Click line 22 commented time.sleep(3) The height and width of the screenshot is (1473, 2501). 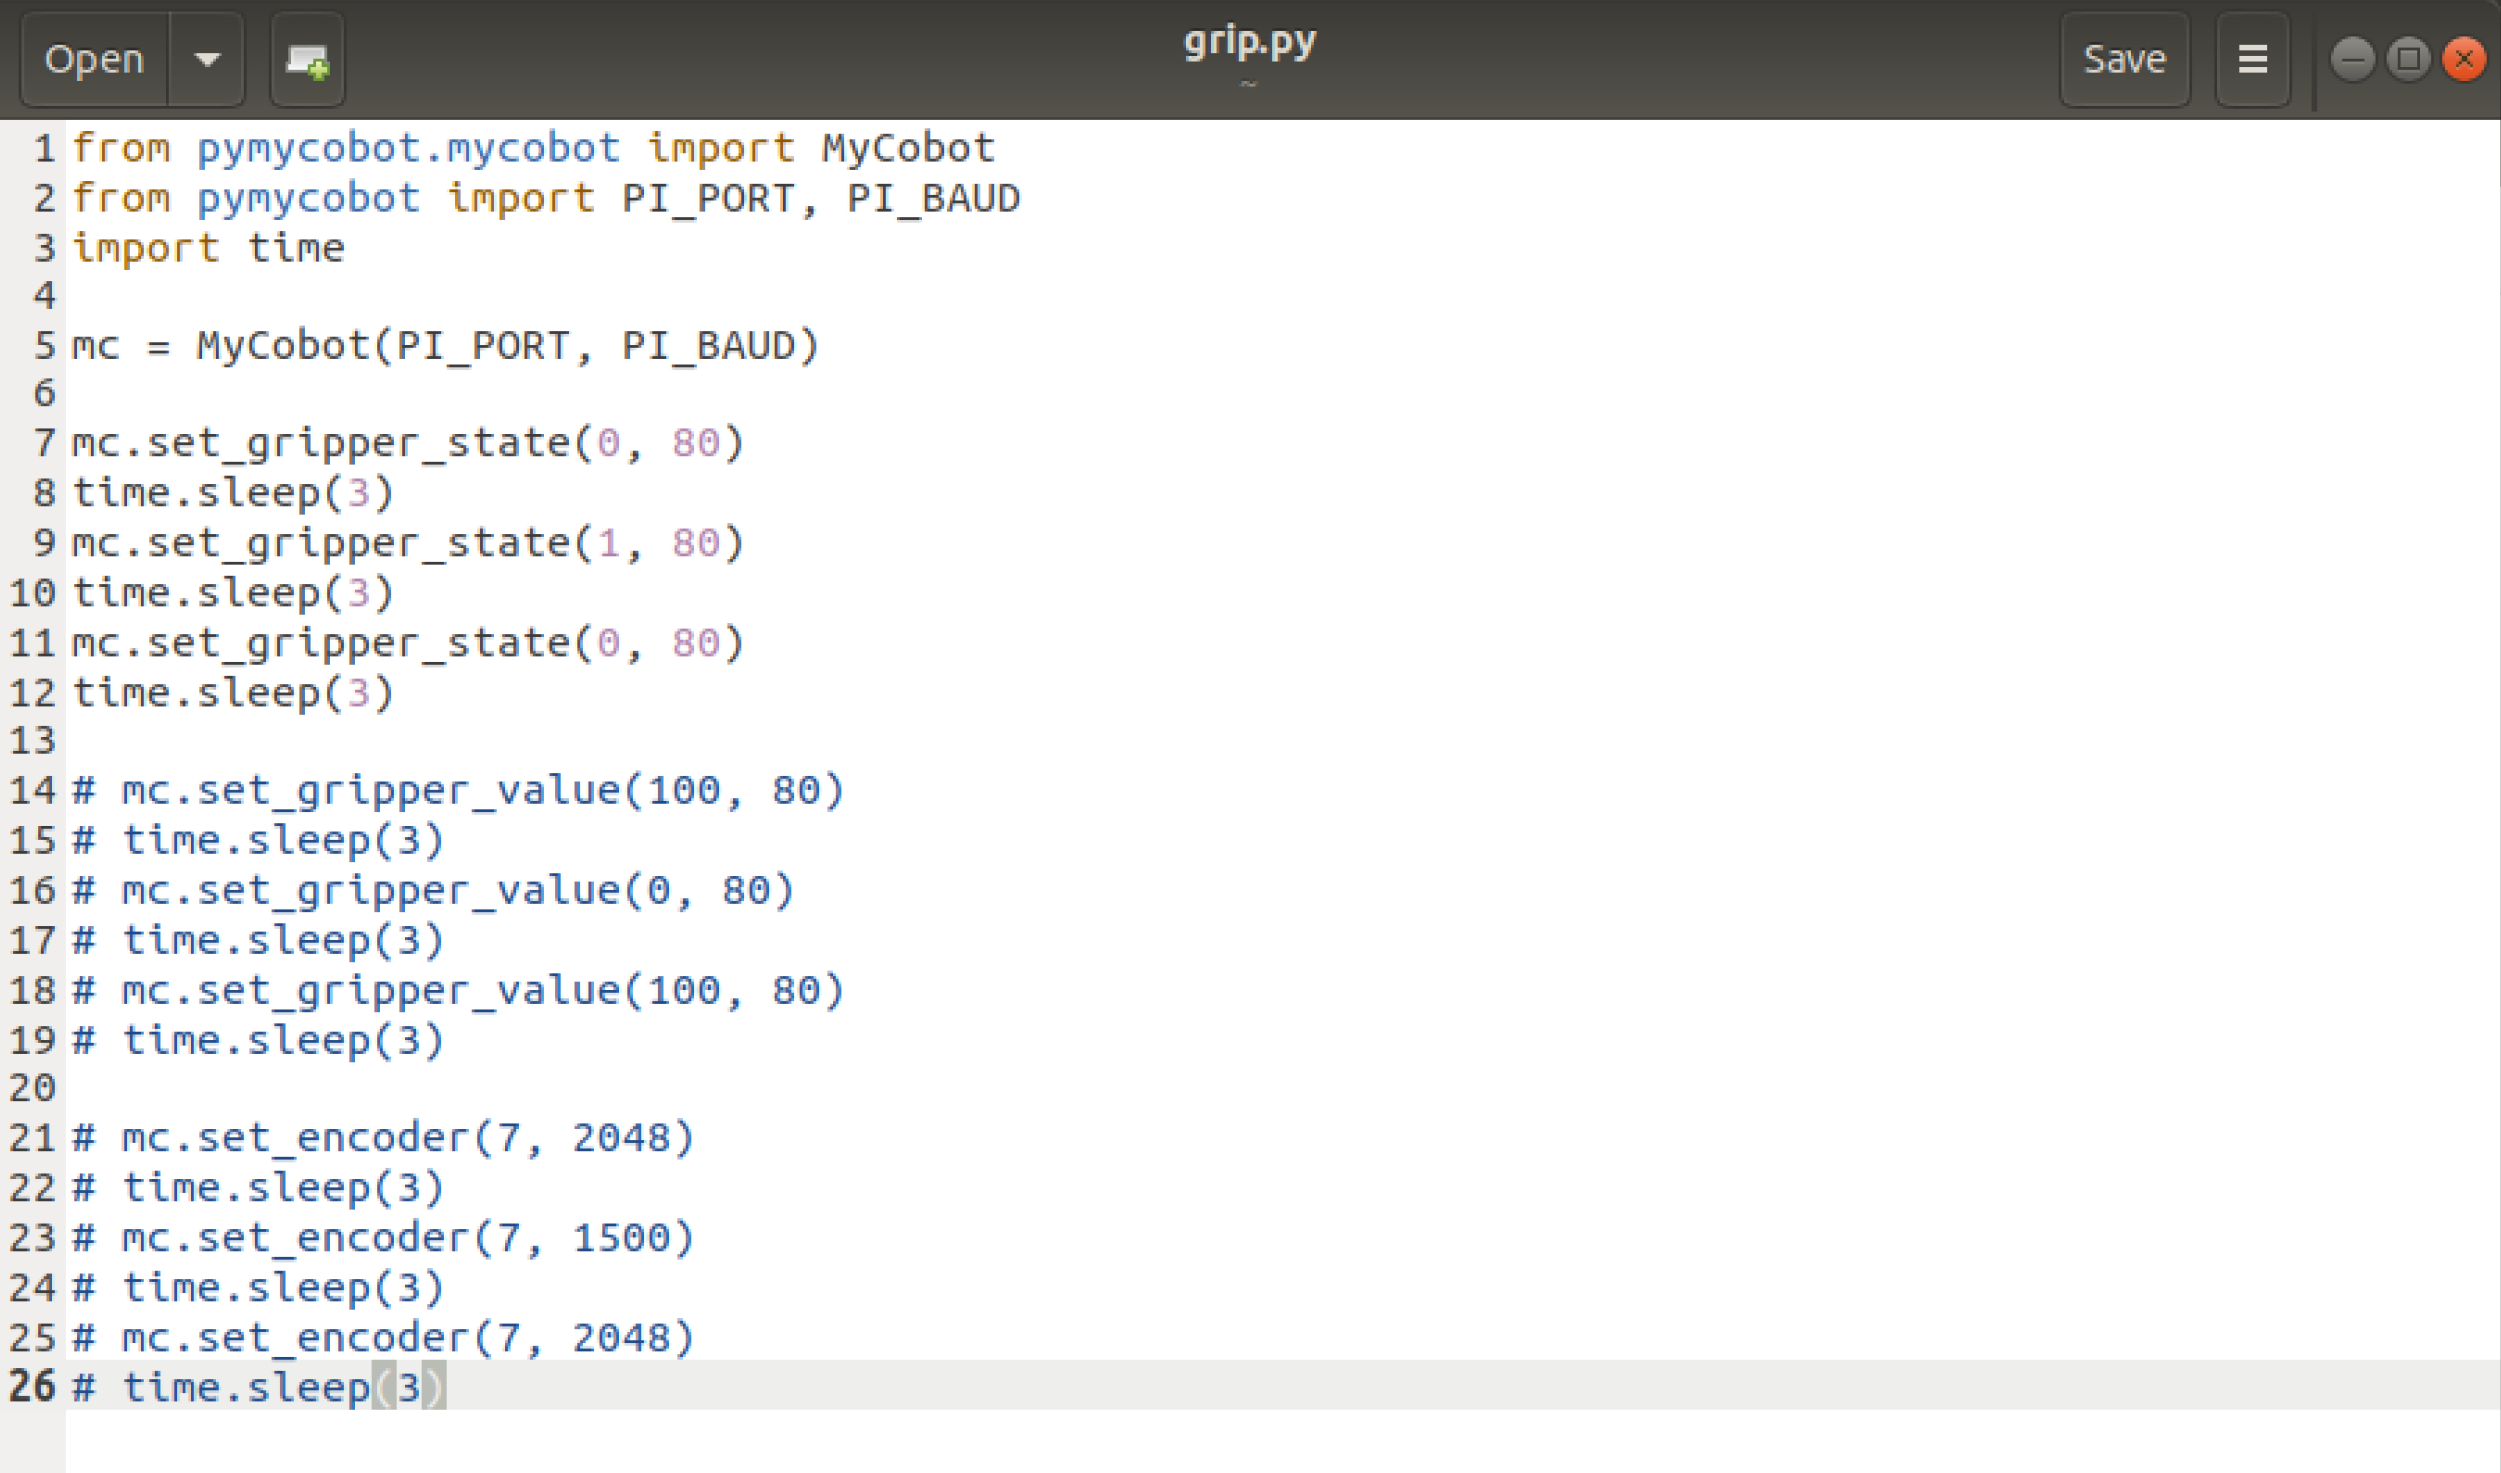point(258,1188)
